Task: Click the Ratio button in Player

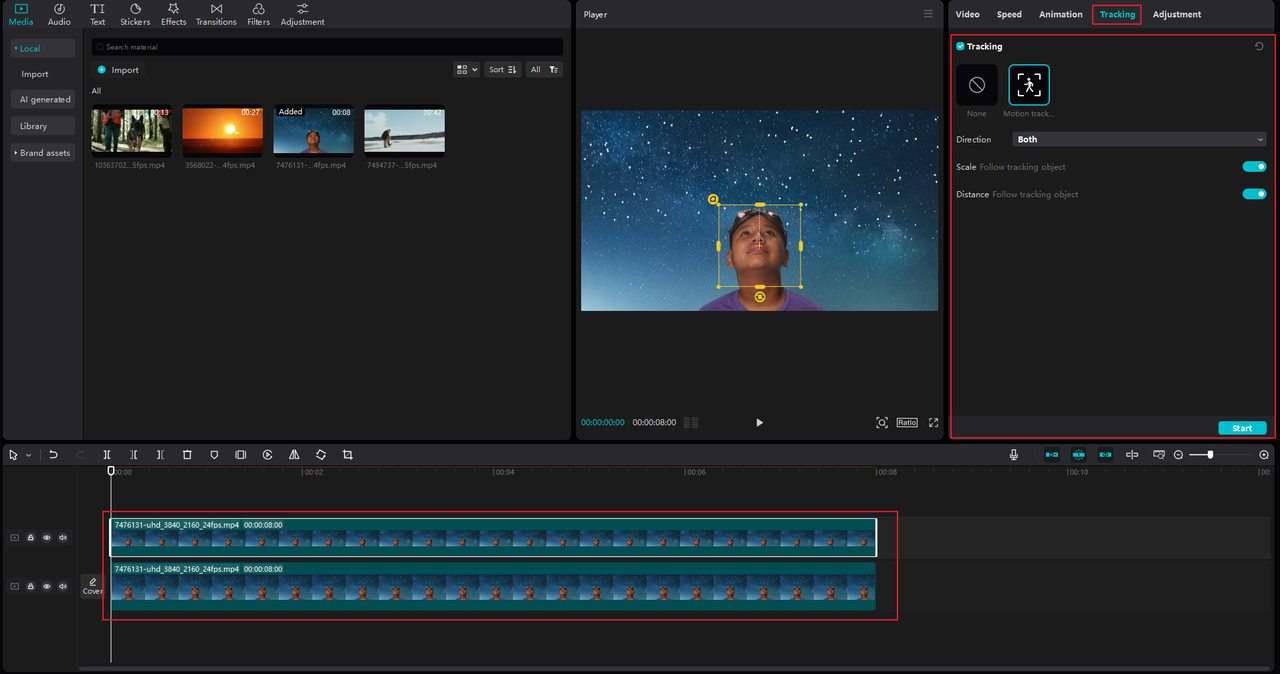Action: (907, 423)
